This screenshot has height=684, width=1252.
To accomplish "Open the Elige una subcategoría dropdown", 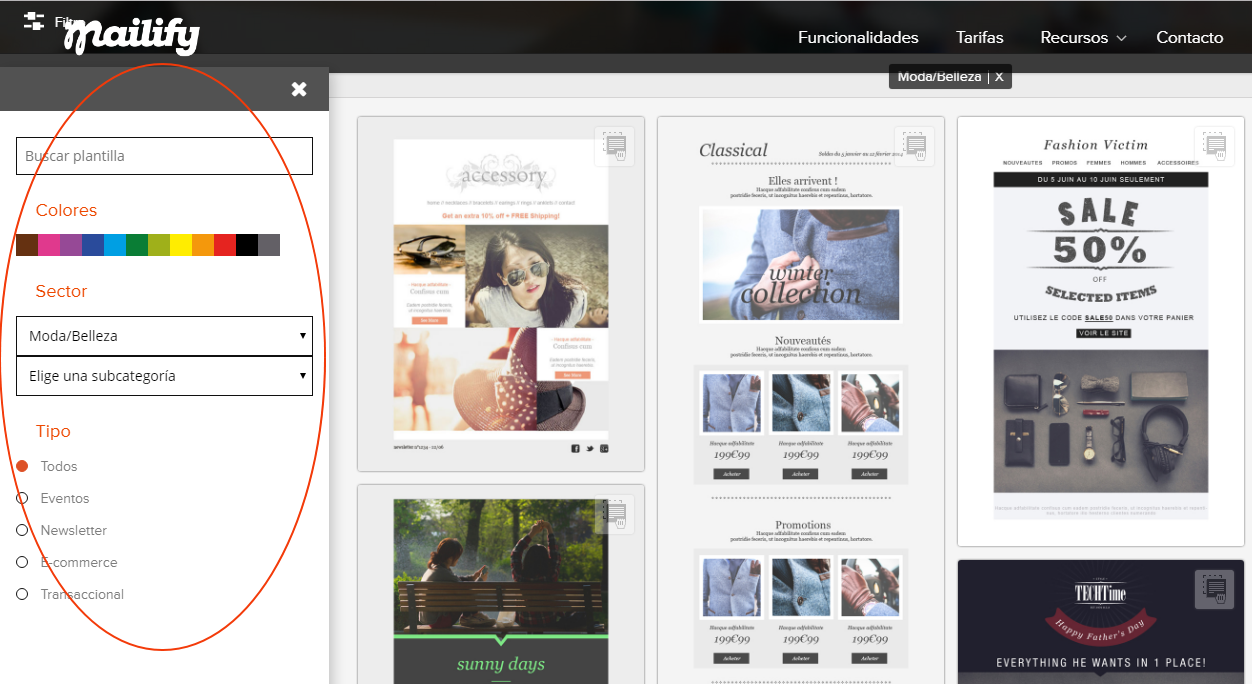I will 164,376.
